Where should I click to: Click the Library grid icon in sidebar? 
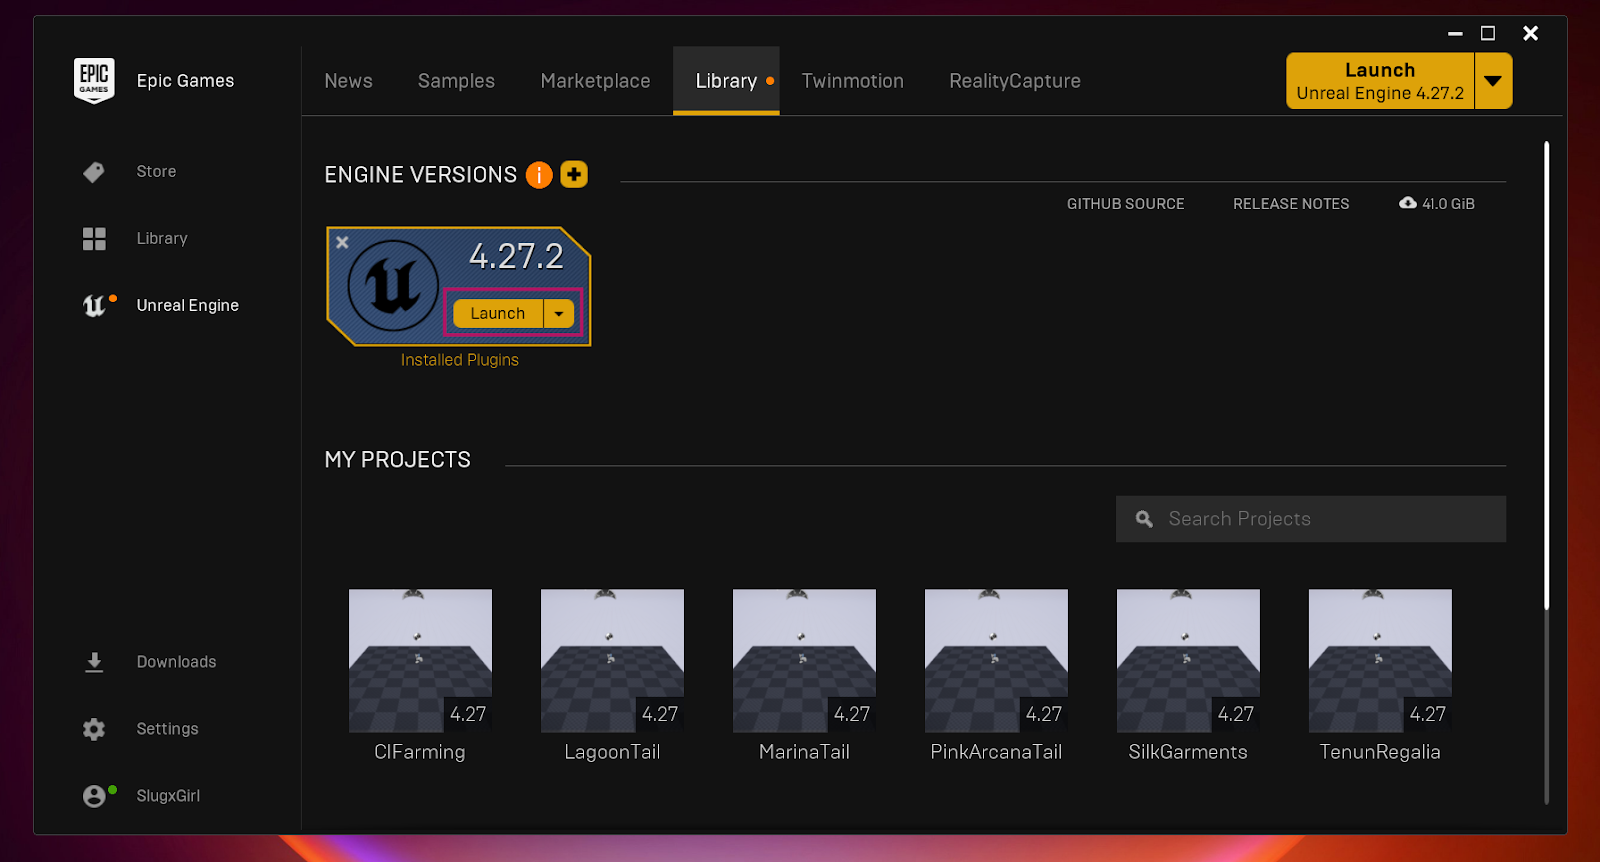pyautogui.click(x=94, y=238)
